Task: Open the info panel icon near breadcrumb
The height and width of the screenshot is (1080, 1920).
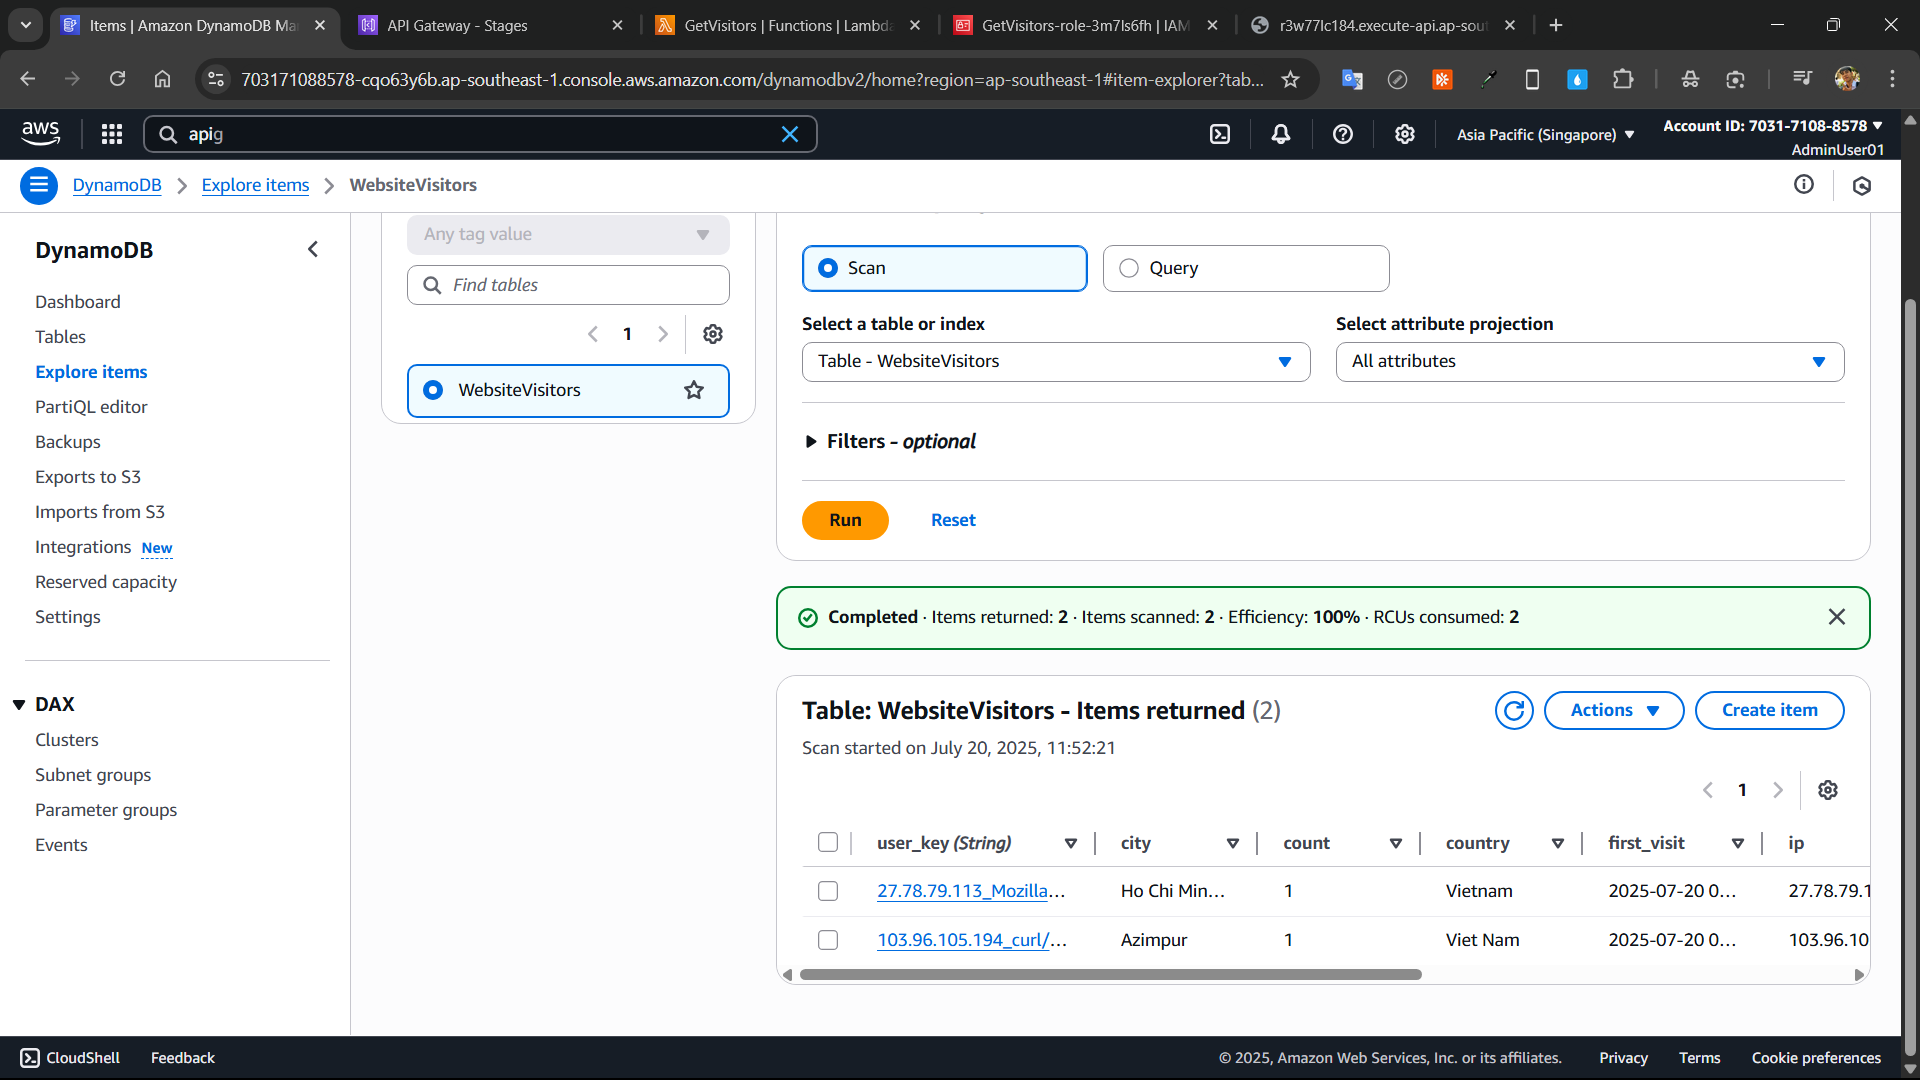Action: tap(1804, 184)
